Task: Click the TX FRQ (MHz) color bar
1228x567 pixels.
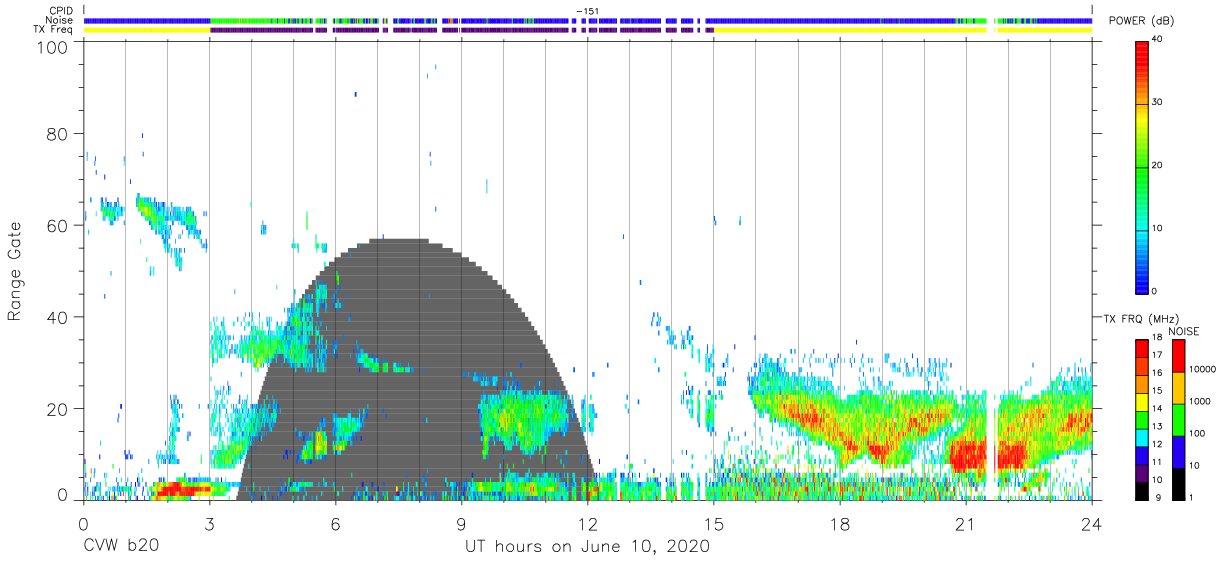Action: point(1142,418)
